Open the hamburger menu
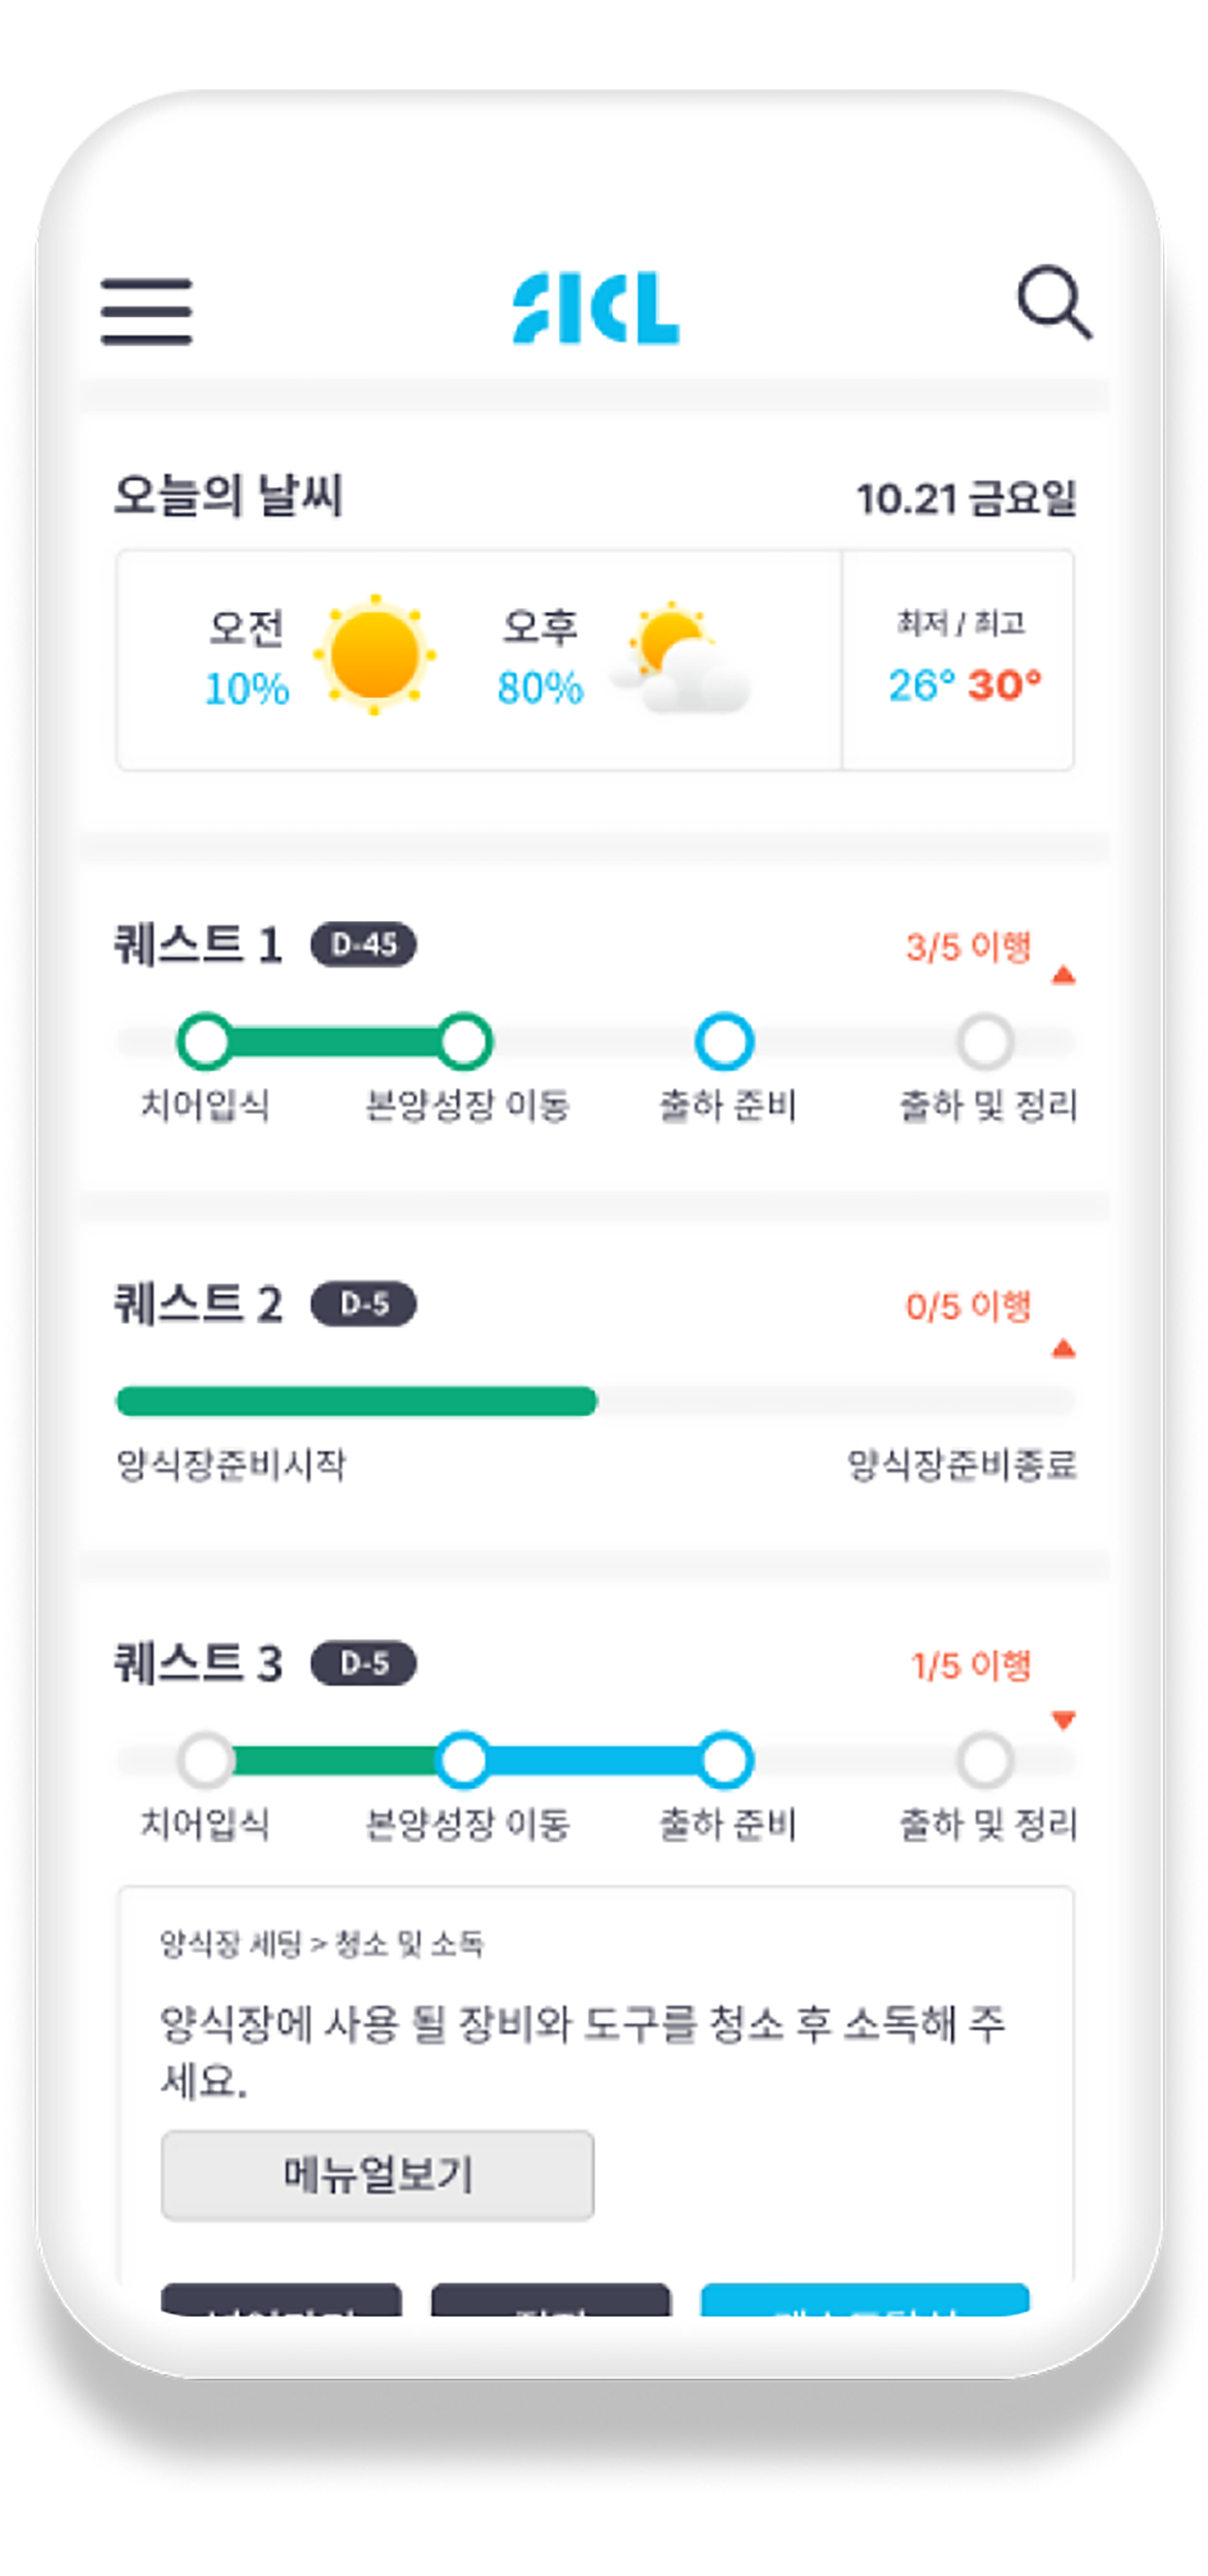 [146, 311]
